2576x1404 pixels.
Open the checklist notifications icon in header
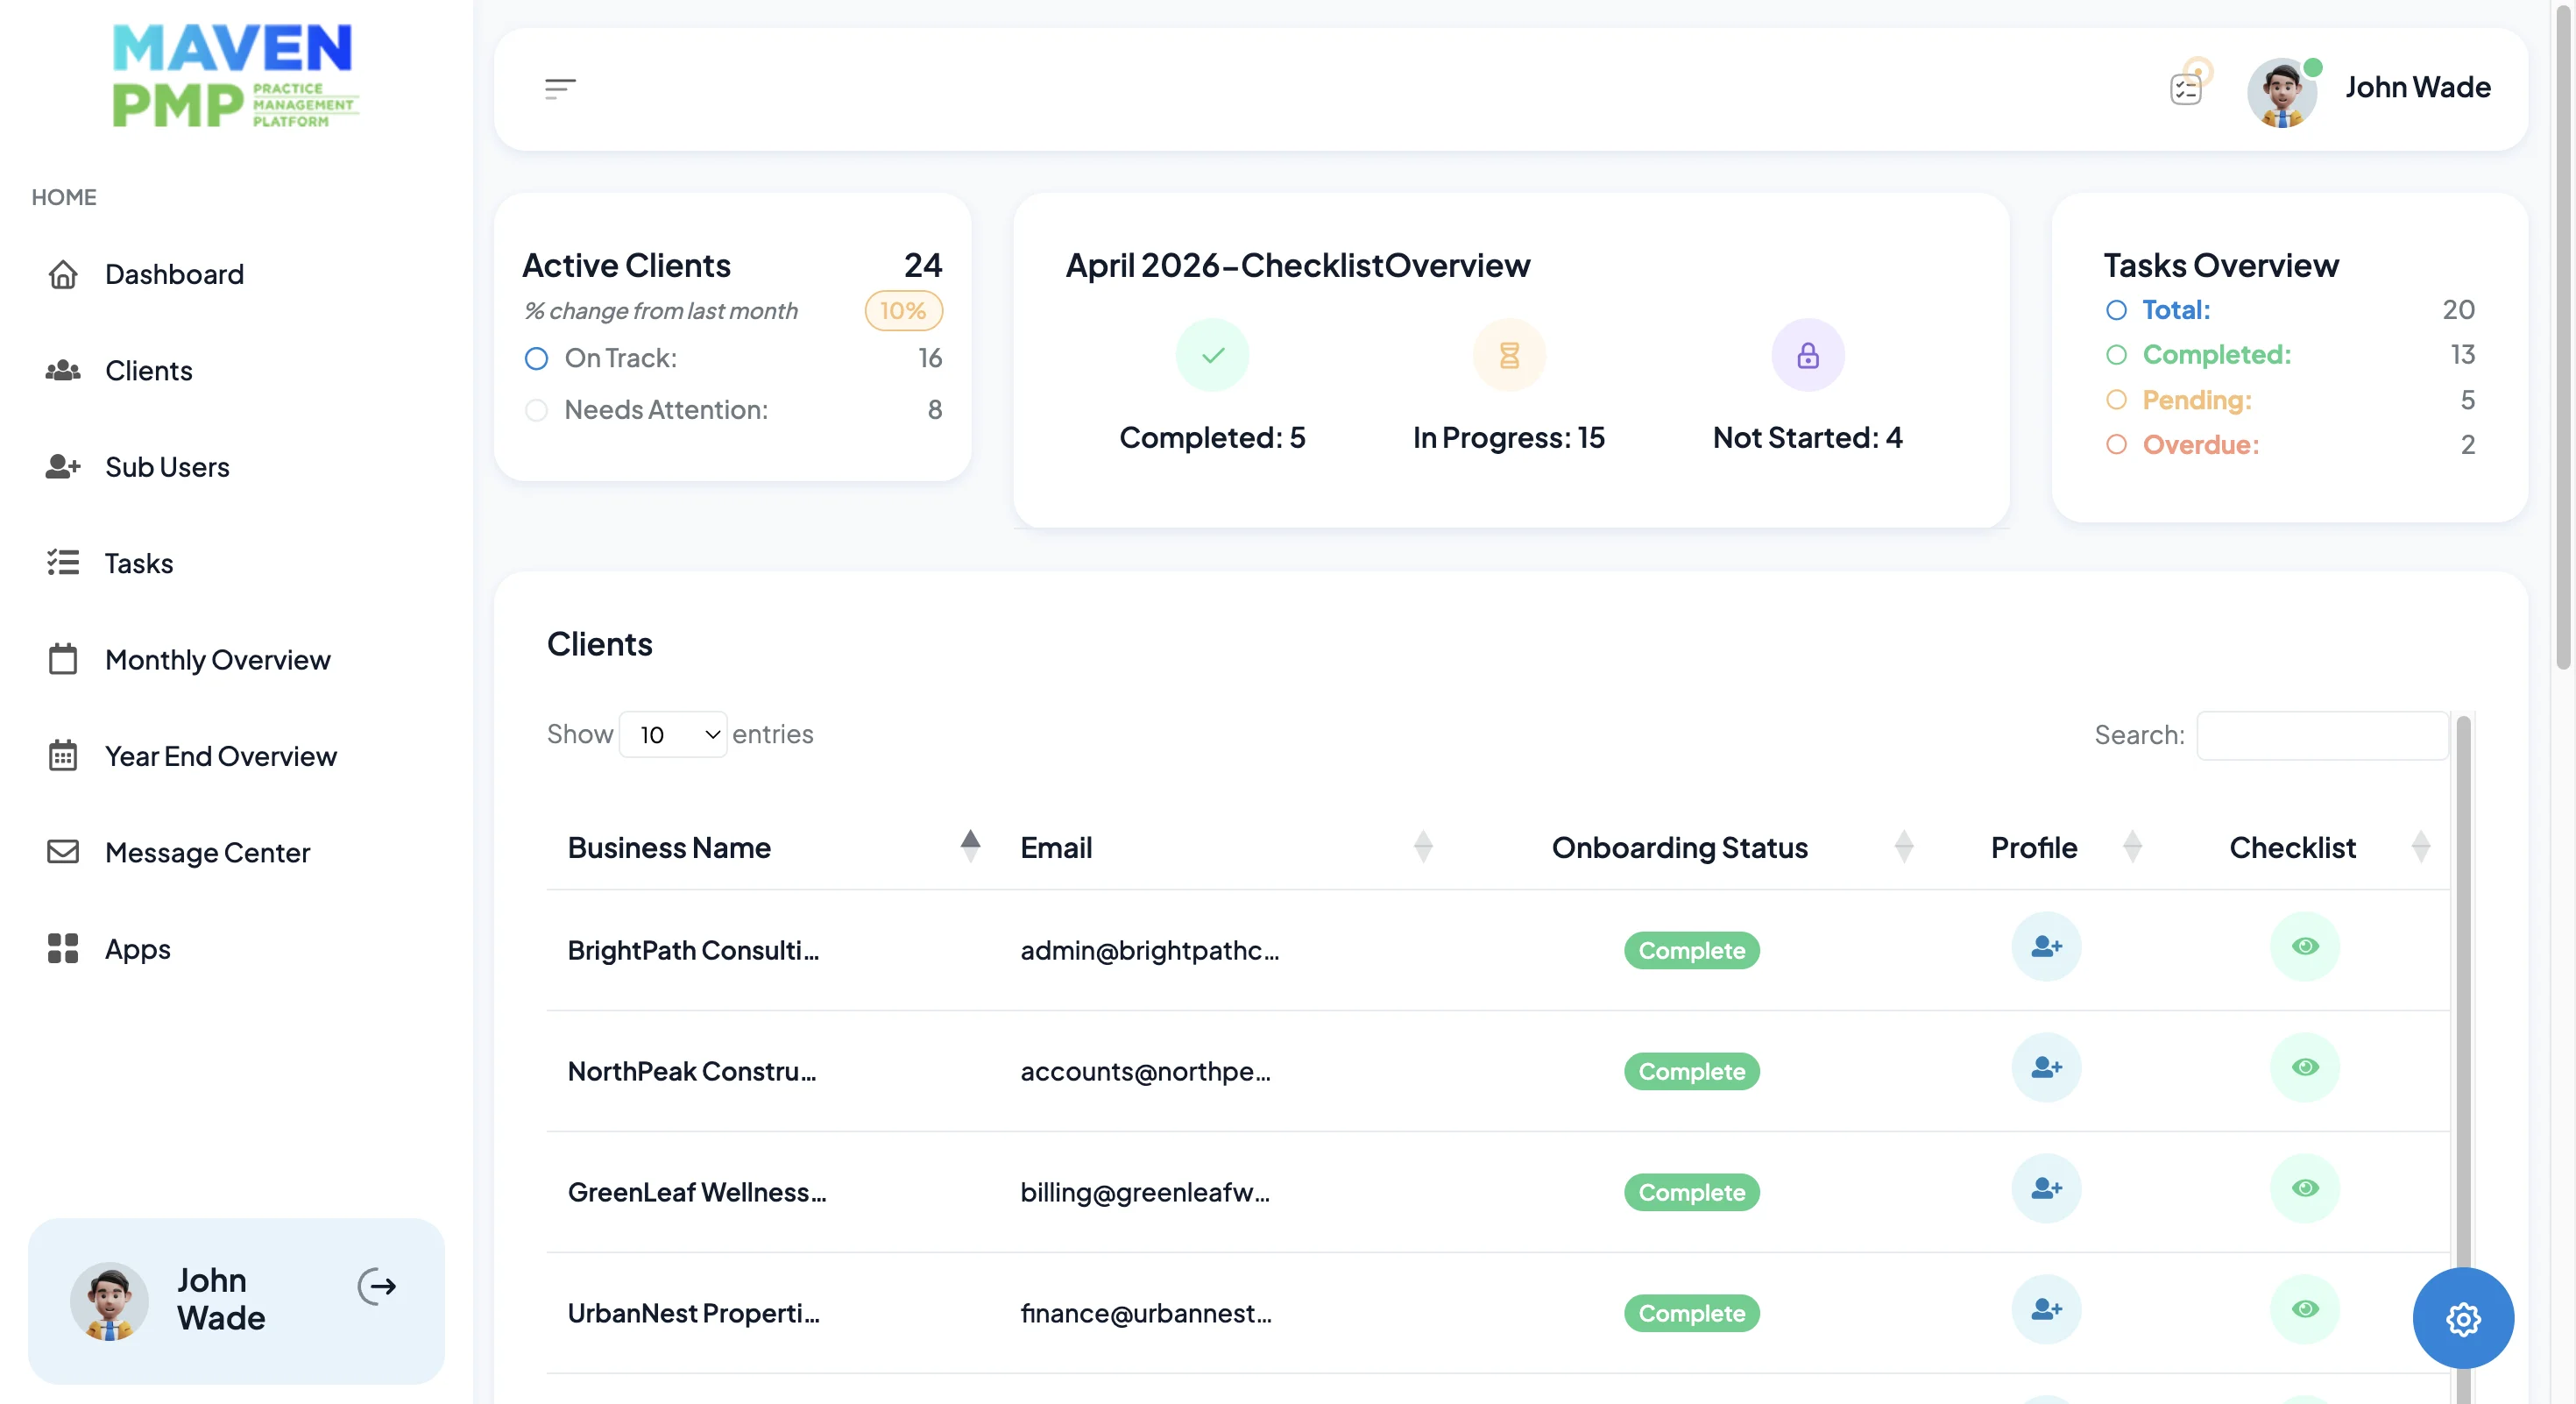point(2186,89)
